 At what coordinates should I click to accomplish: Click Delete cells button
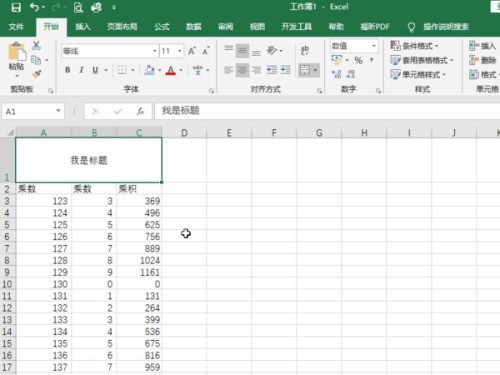482,60
